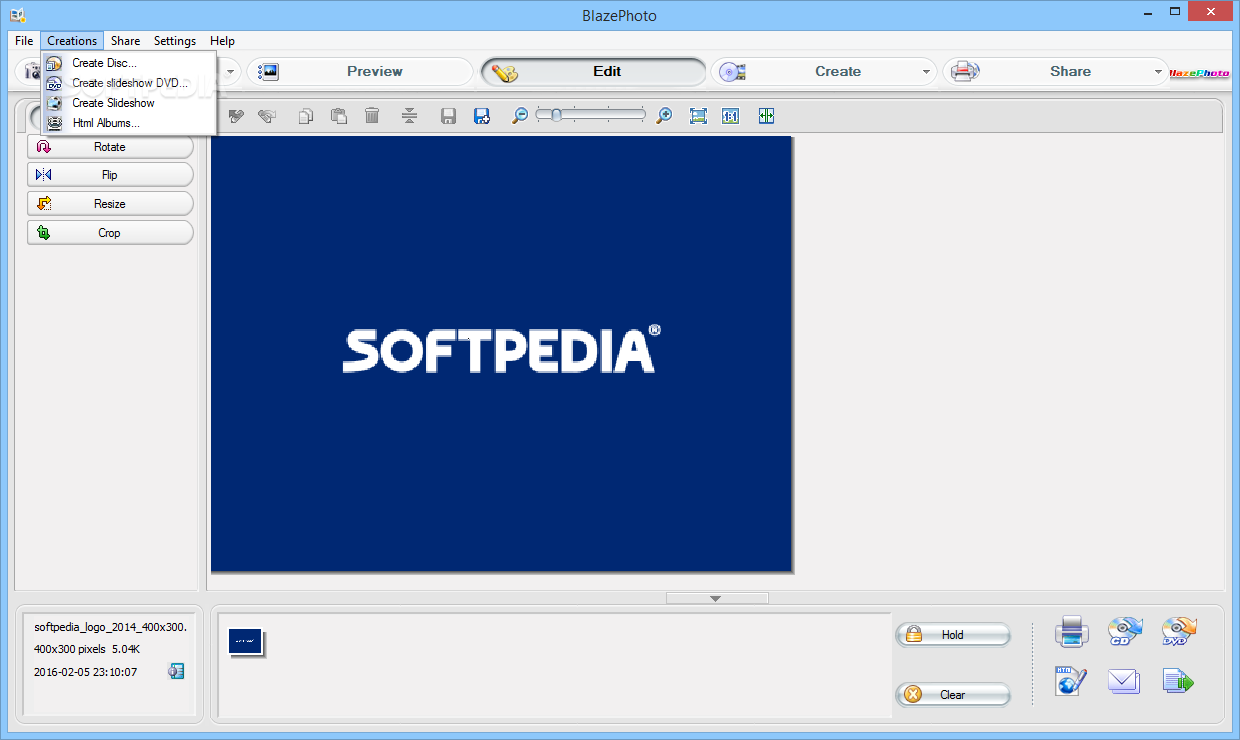Click the Flip button
1240x740 pixels.
click(110, 175)
